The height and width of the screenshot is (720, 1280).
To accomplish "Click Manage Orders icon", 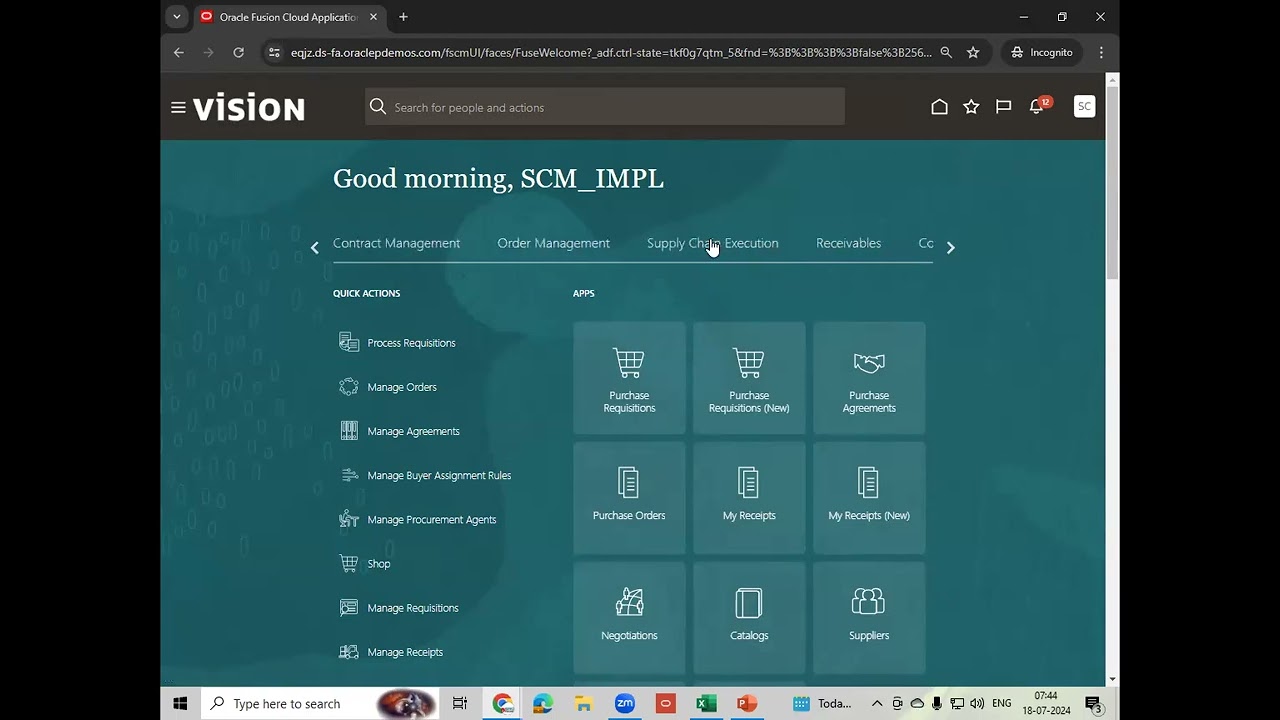I will pos(349,387).
